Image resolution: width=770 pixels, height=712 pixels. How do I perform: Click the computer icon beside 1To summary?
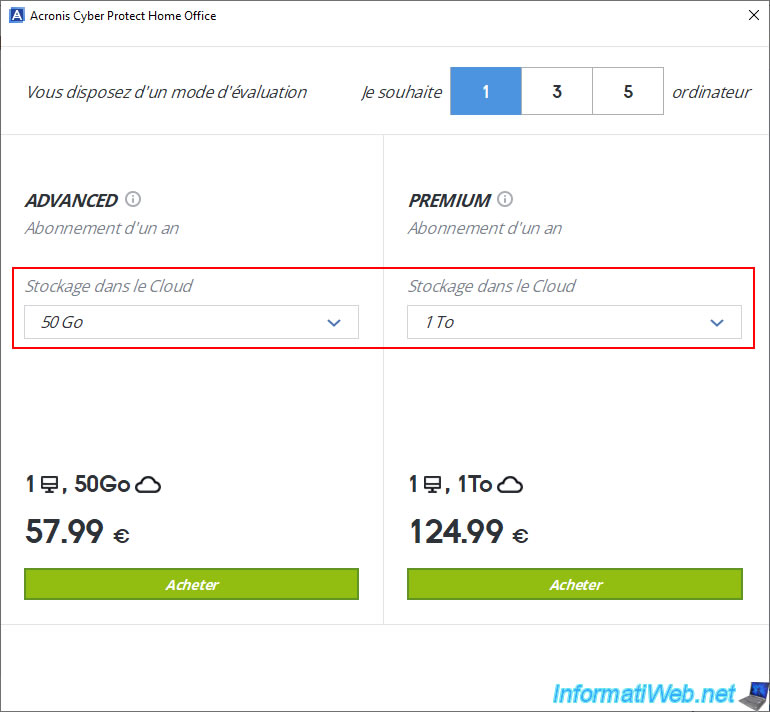(432, 485)
